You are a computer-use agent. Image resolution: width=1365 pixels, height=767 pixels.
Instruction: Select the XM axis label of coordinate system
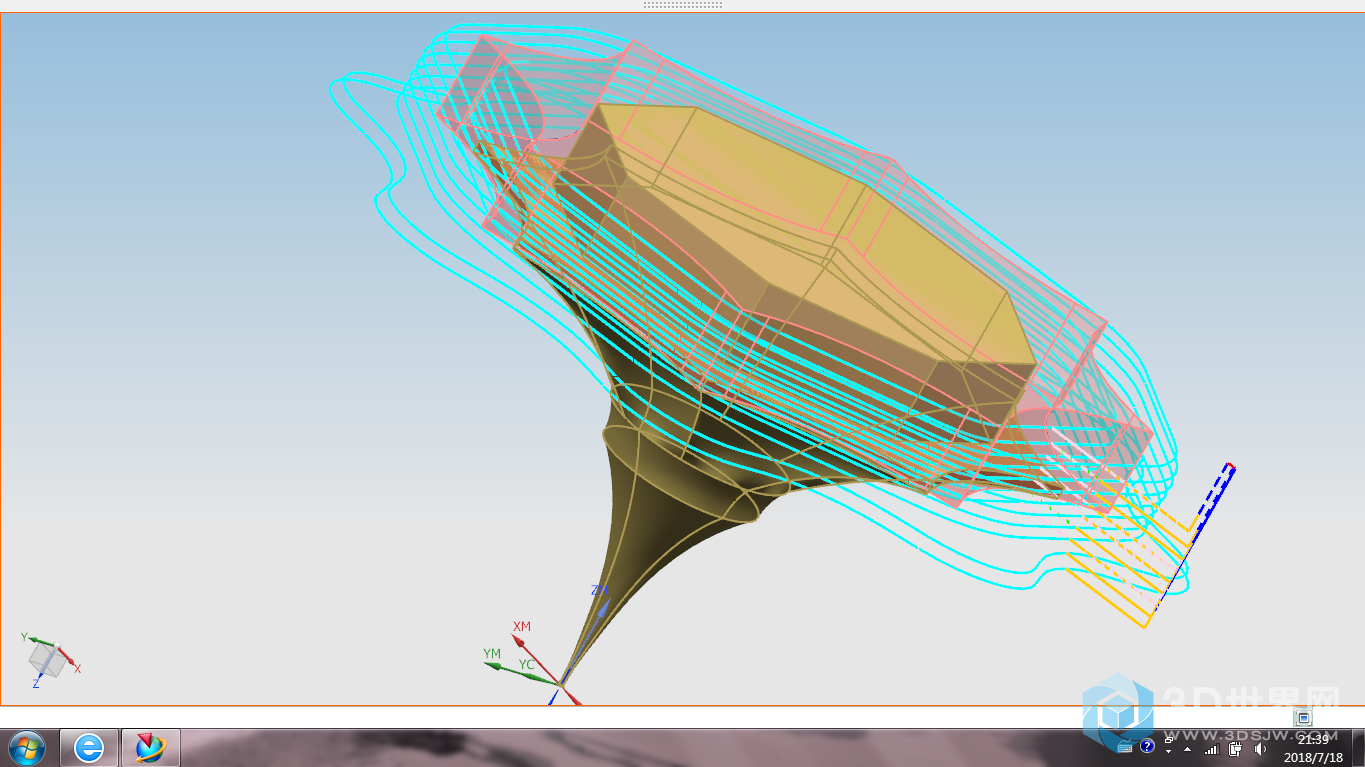click(522, 627)
